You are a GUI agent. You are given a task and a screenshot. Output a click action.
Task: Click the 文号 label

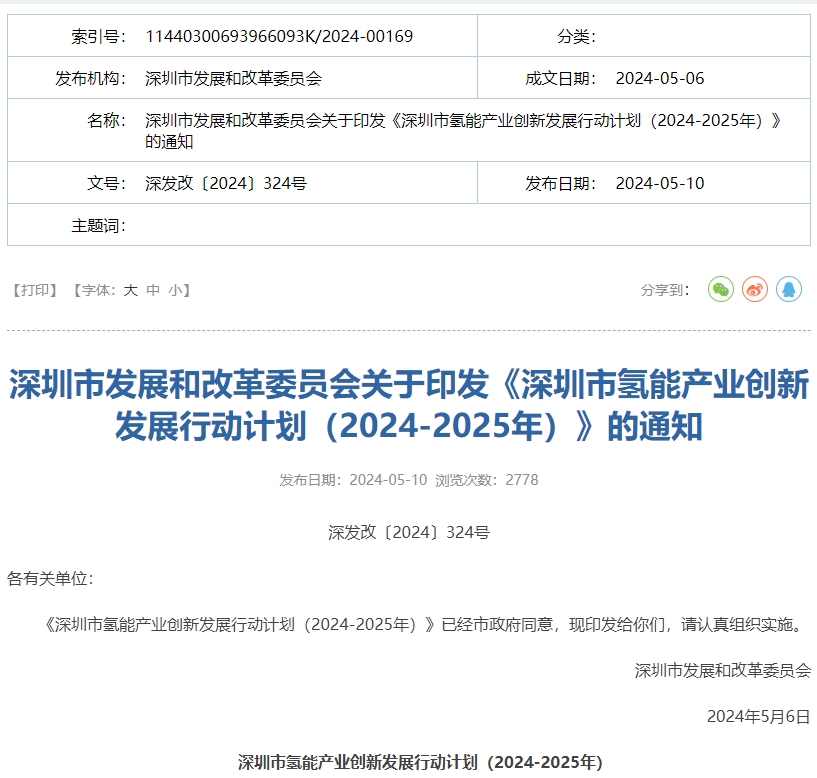point(107,183)
